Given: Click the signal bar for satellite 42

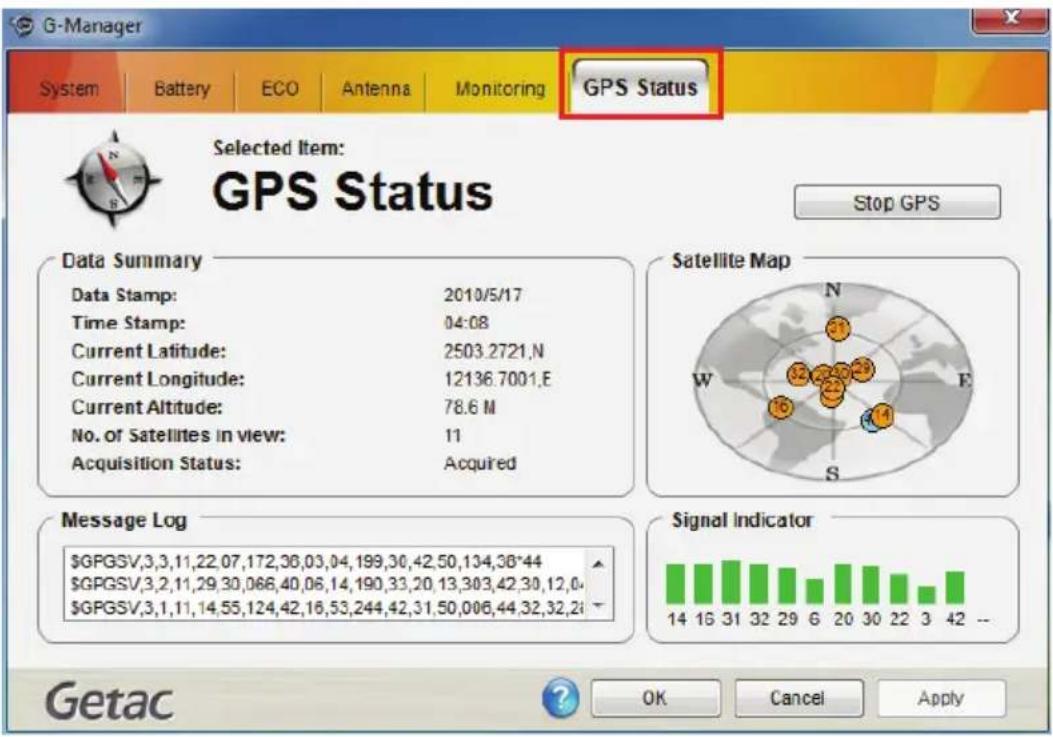Looking at the screenshot, I should [x=955, y=588].
